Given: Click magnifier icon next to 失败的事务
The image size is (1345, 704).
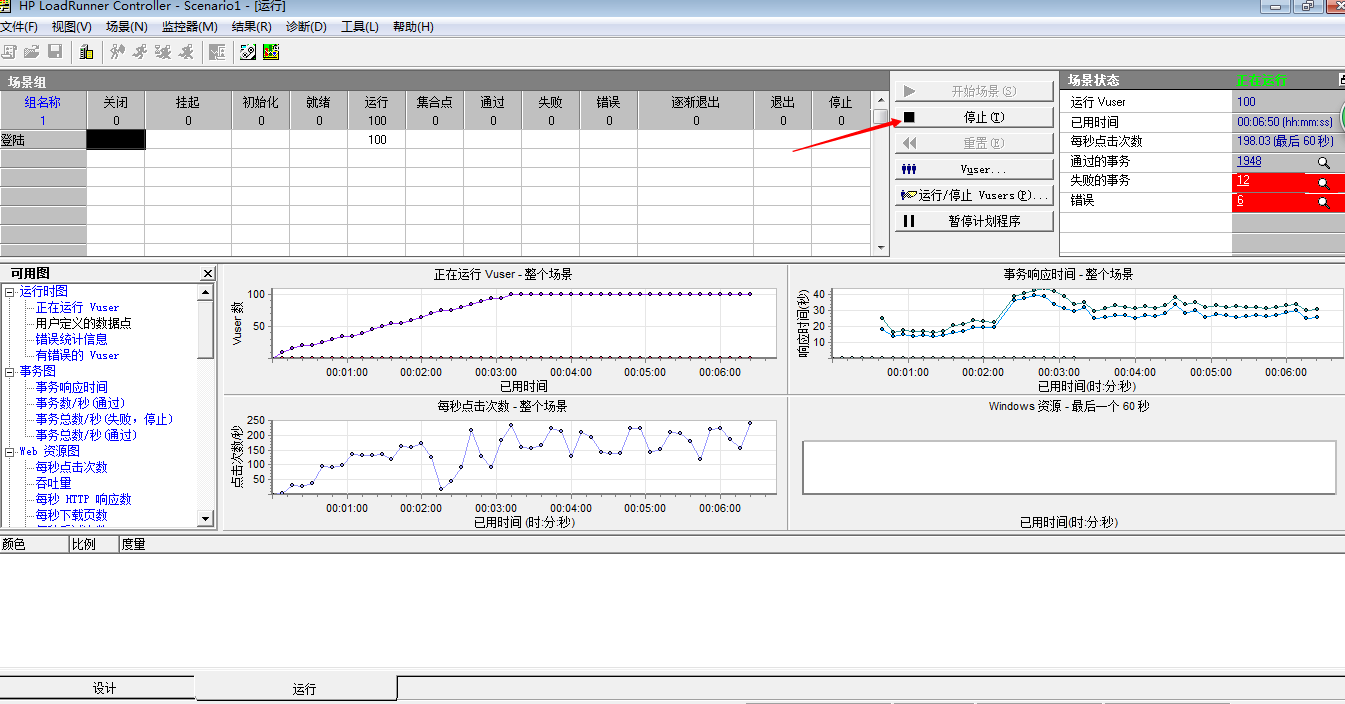Looking at the screenshot, I should pos(1323,182).
